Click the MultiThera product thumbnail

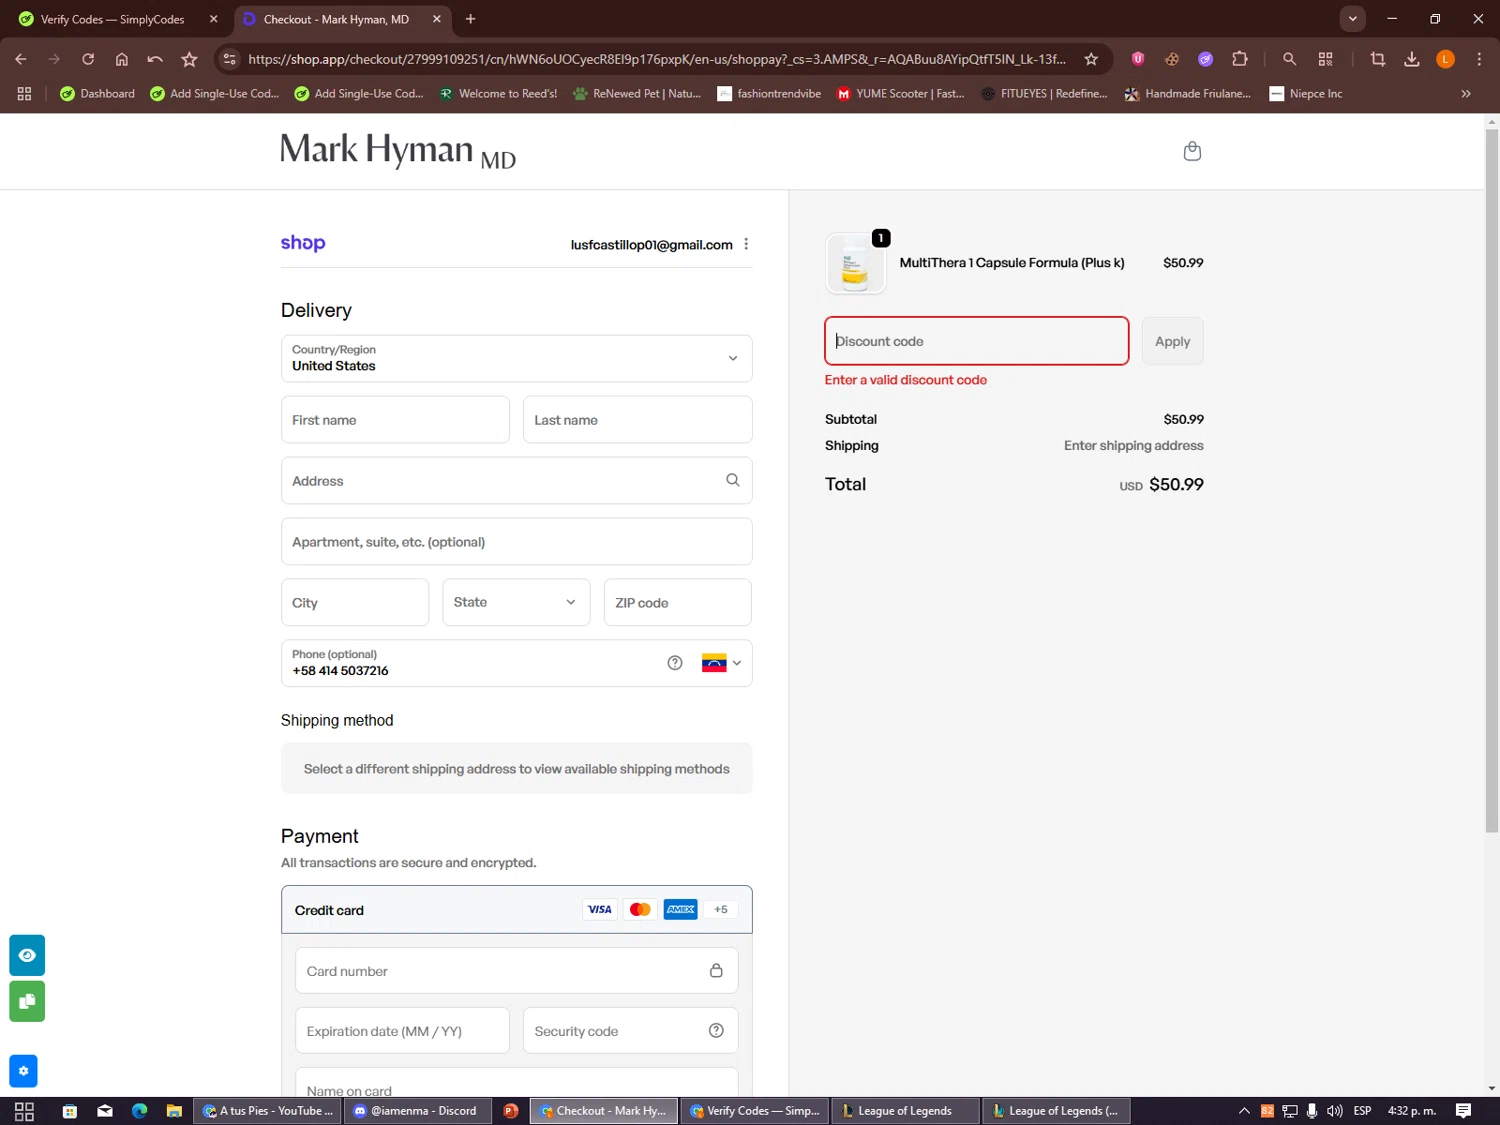[855, 263]
